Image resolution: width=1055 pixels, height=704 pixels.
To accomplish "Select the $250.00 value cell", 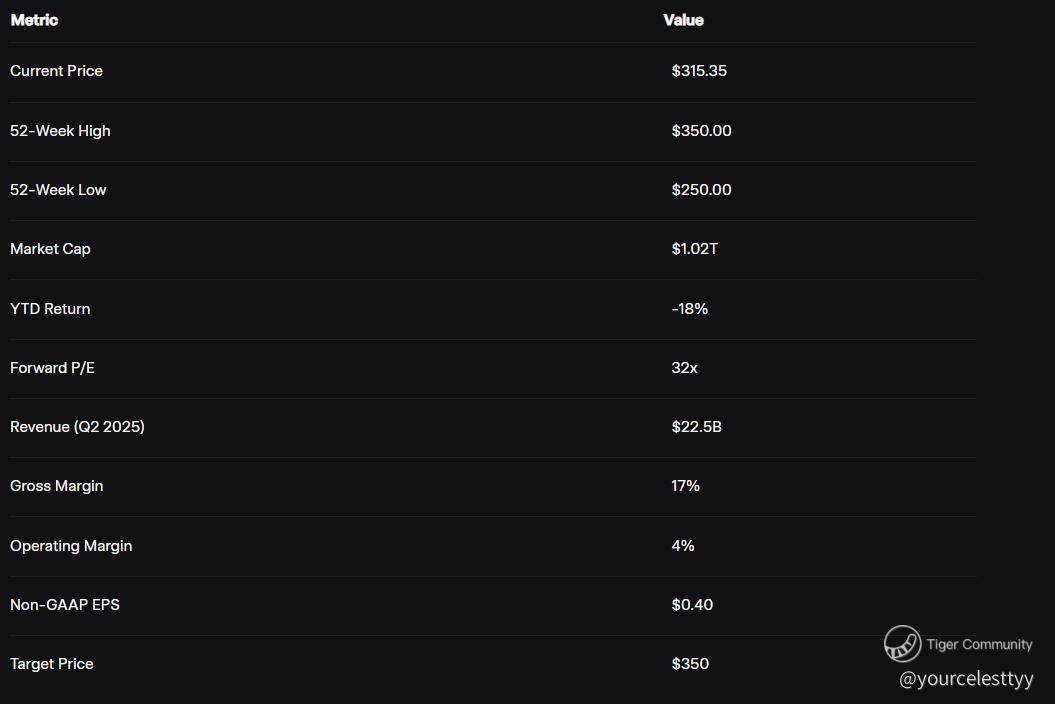I will click(x=701, y=190).
